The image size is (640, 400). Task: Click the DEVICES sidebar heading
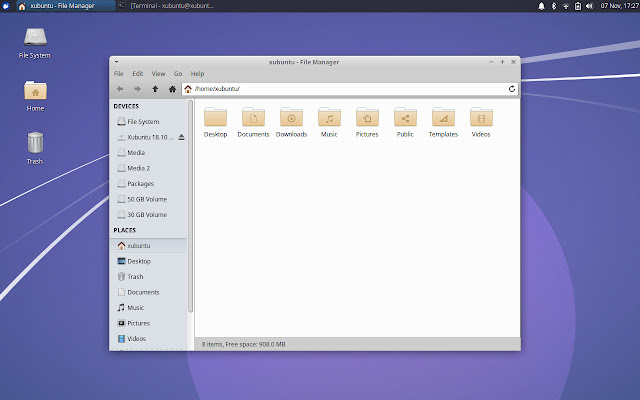pos(126,106)
